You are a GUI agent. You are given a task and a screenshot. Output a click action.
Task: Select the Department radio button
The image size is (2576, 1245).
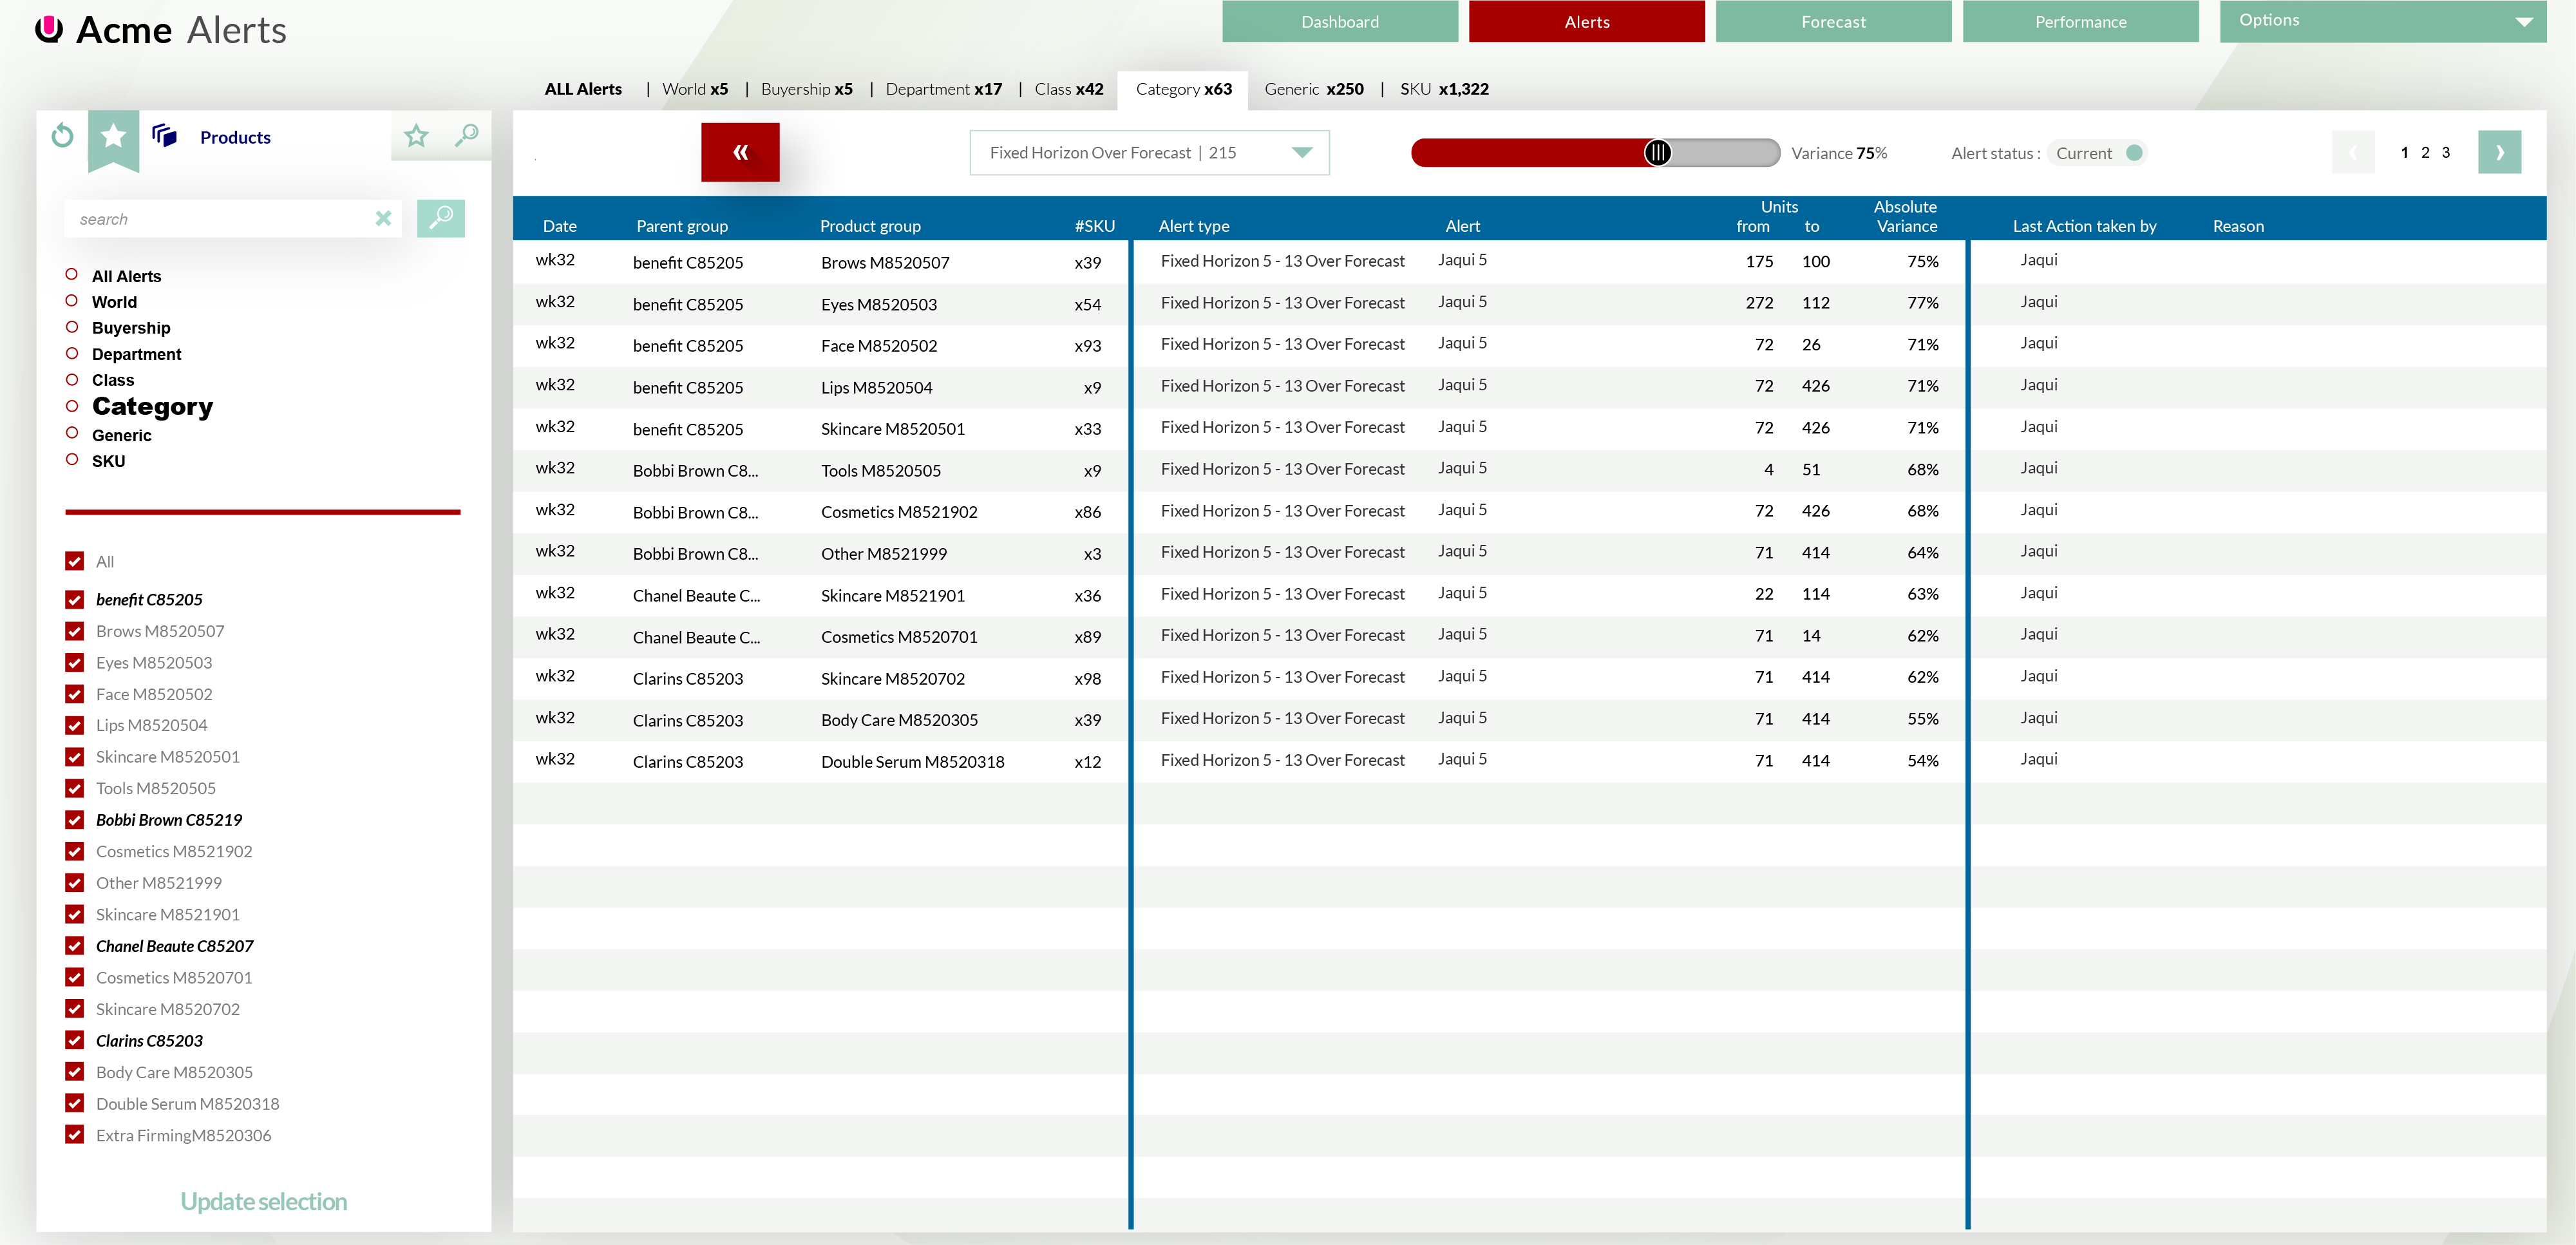tap(72, 354)
